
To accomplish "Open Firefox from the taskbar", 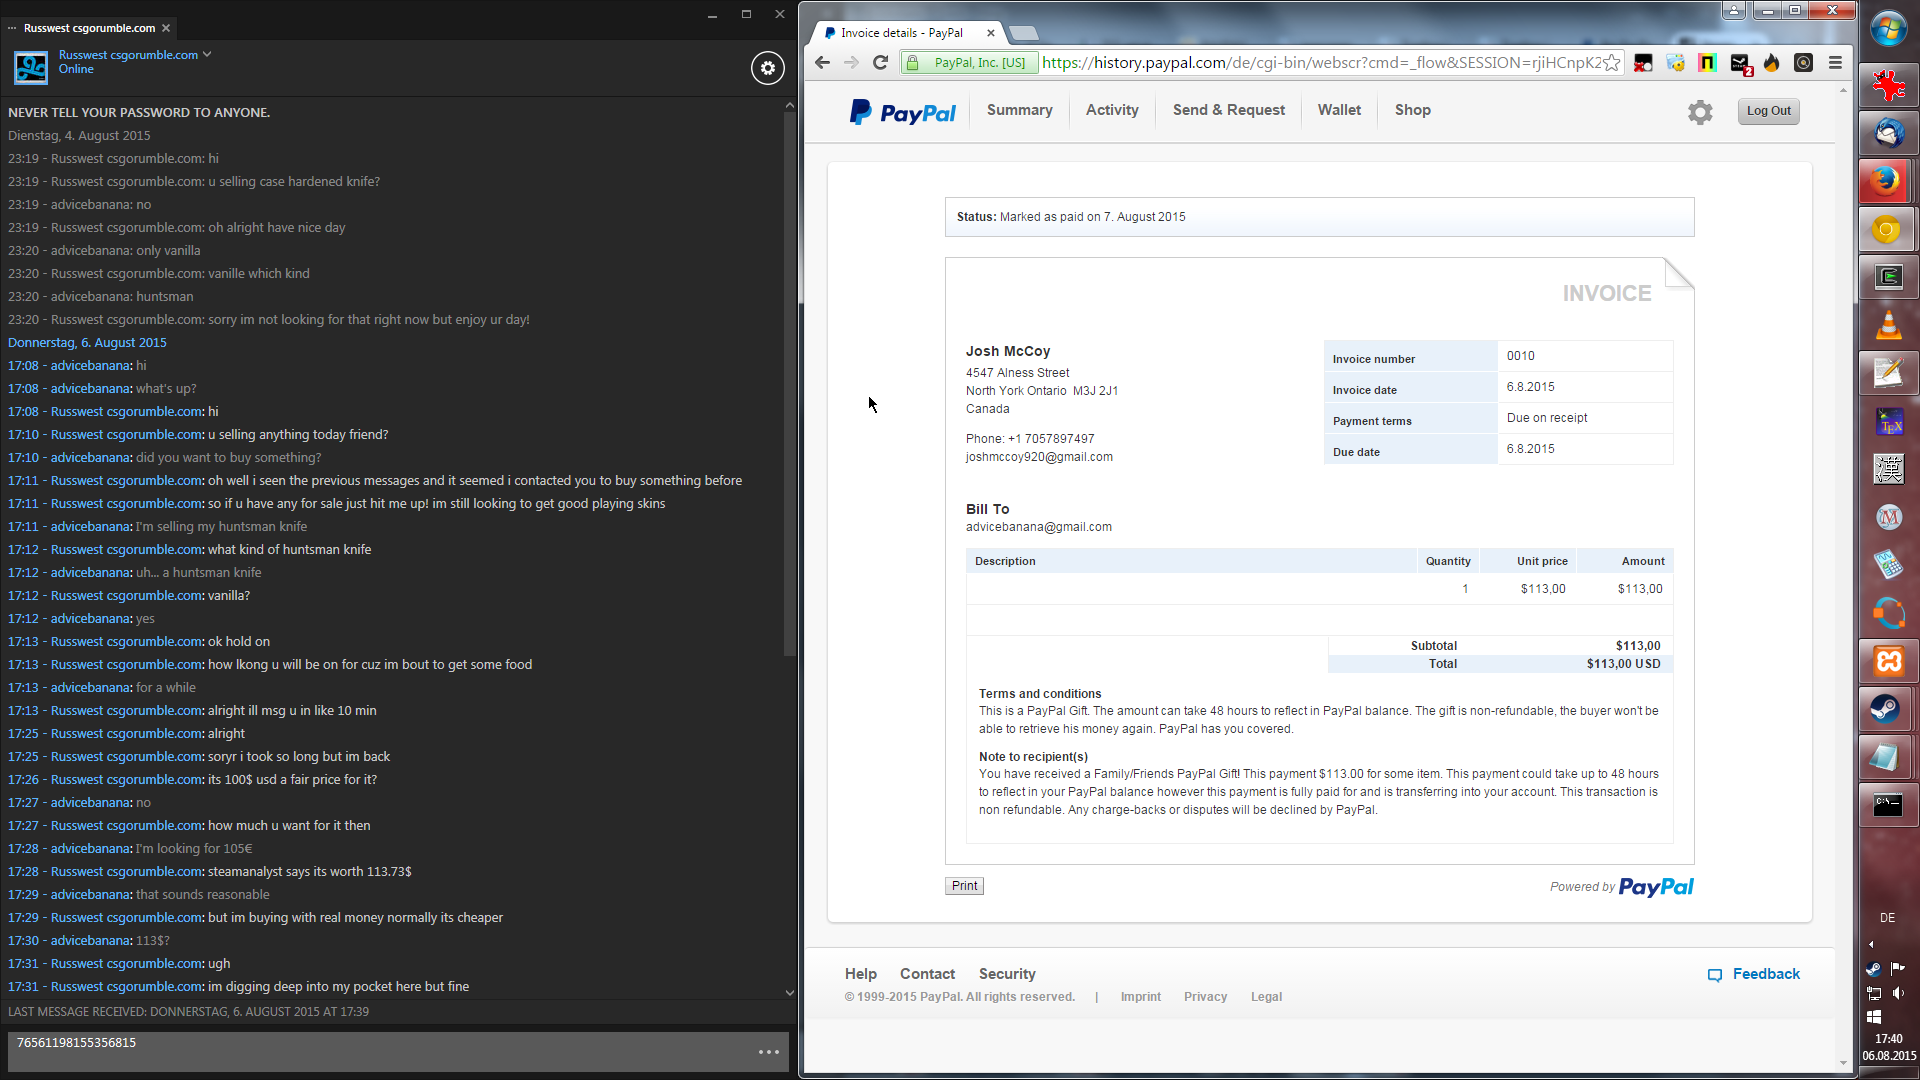I will click(x=1886, y=181).
